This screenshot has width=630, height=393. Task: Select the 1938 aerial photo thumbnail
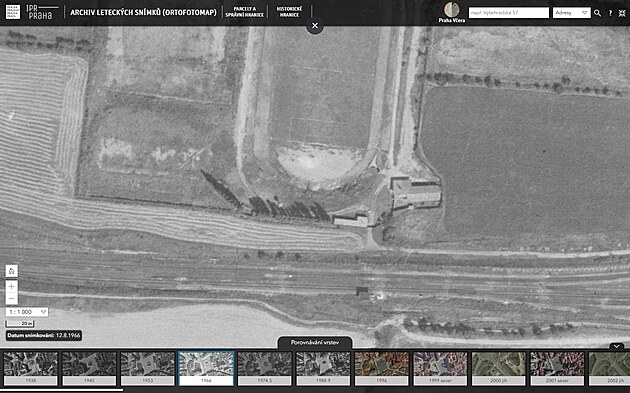tap(31, 368)
